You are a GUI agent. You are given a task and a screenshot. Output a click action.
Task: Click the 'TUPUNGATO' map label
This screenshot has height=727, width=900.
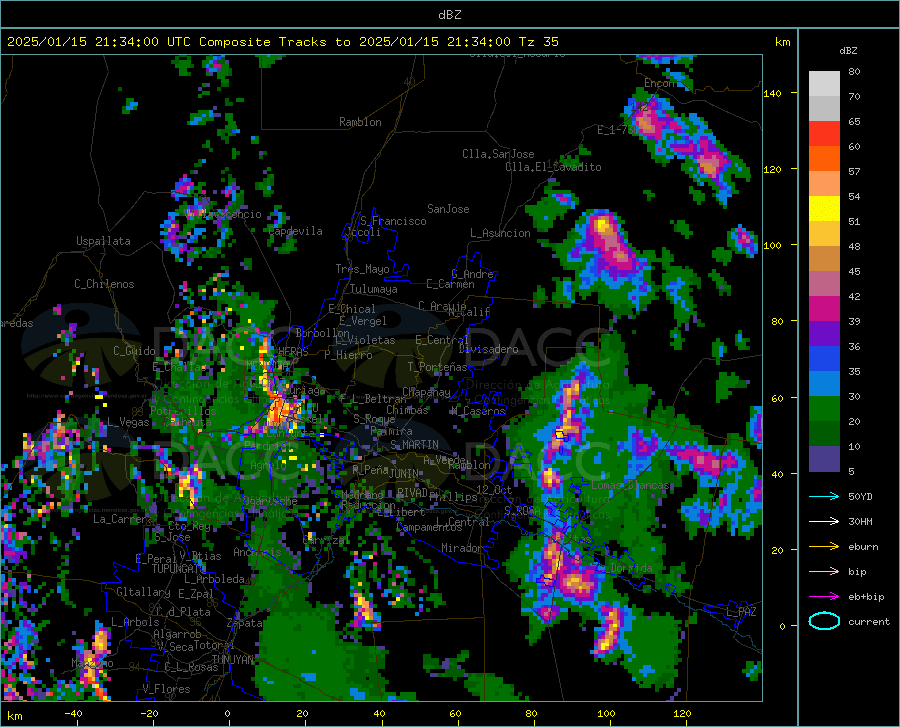[x=179, y=569]
